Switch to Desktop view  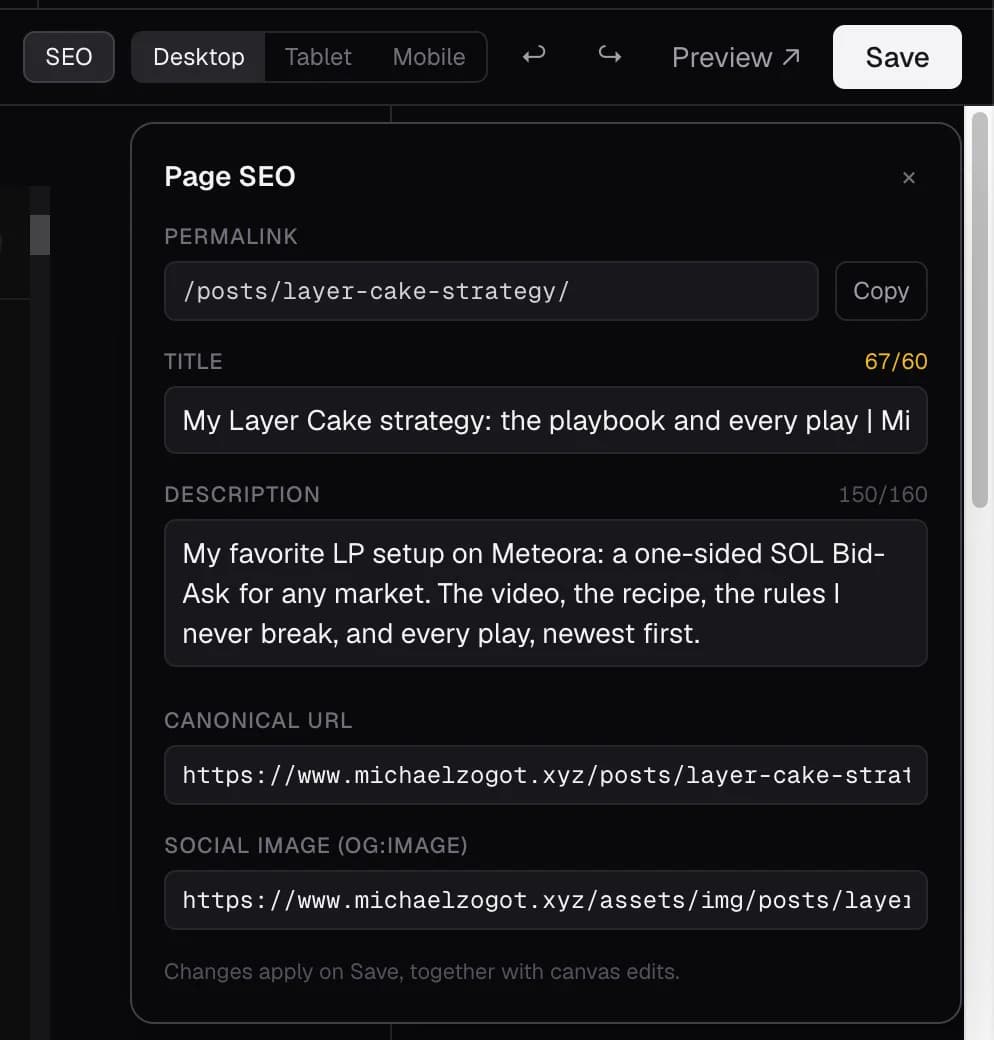coord(199,57)
